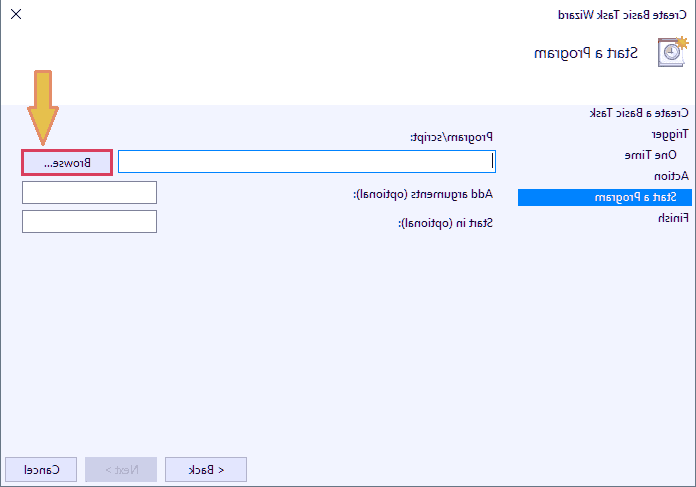696x487 pixels.
Task: Select the Finish step in sidebar
Action: tap(673, 218)
